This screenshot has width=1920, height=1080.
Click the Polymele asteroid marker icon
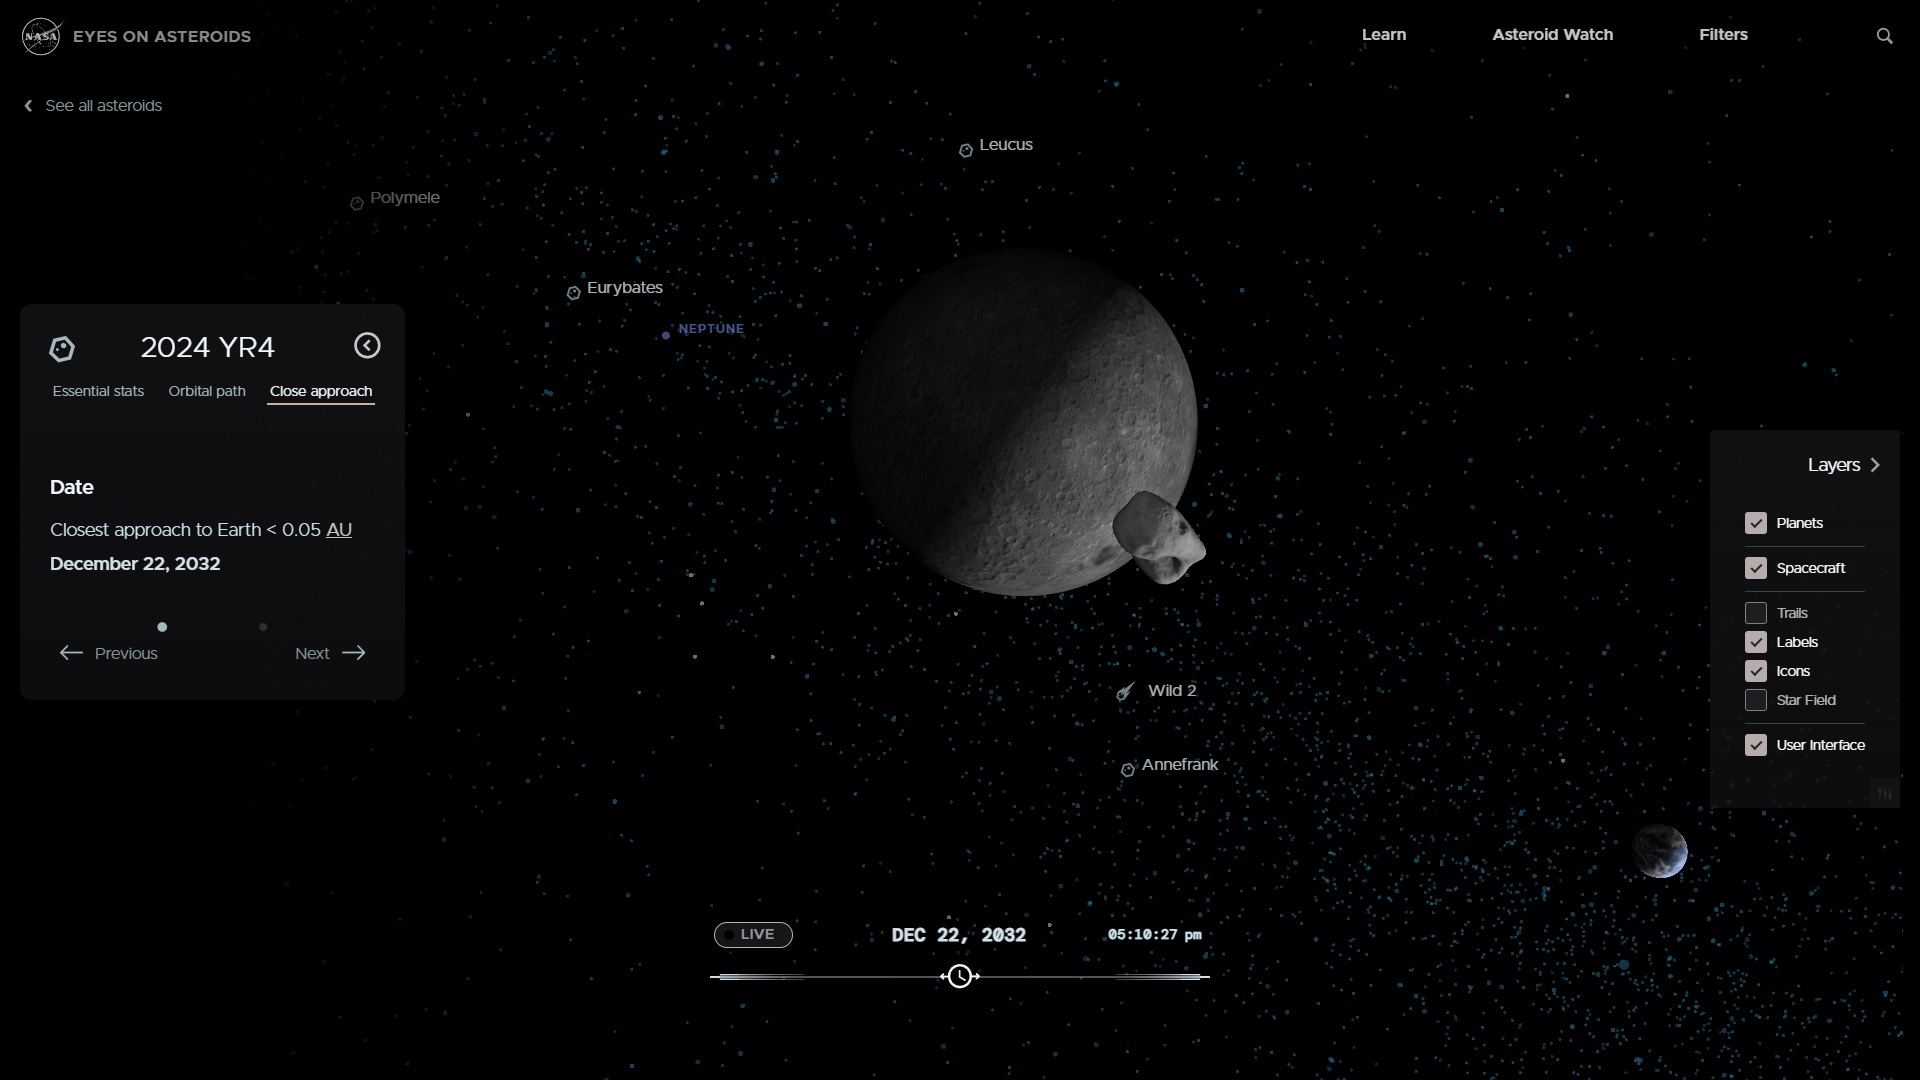pyautogui.click(x=356, y=204)
